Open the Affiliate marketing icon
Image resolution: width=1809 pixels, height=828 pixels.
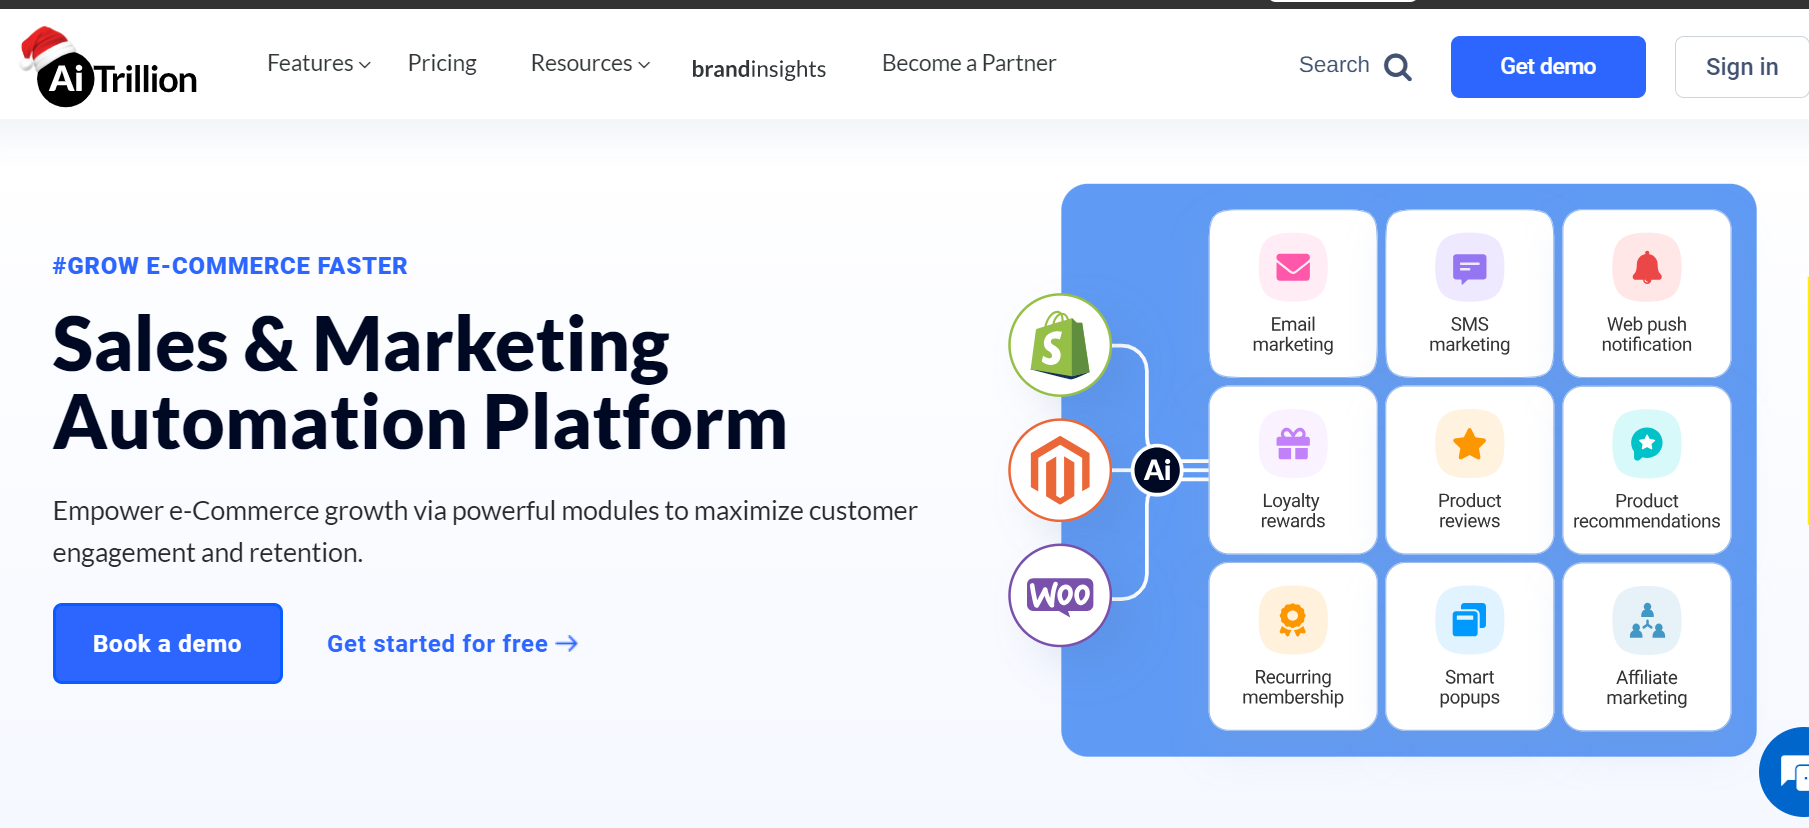coord(1646,620)
